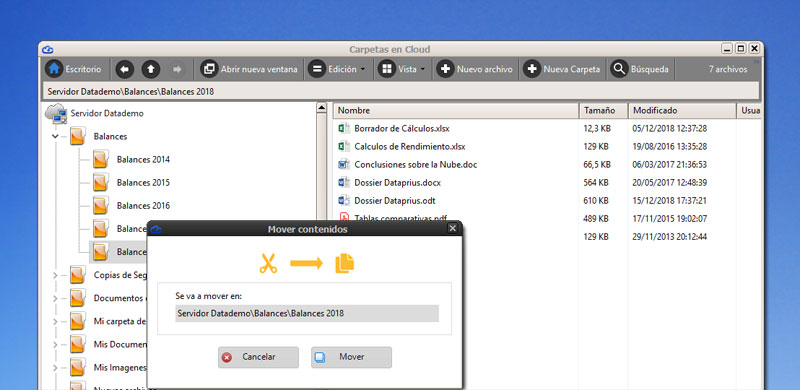Go to Escritorio home button
The height and width of the screenshot is (390, 800).
click(73, 69)
